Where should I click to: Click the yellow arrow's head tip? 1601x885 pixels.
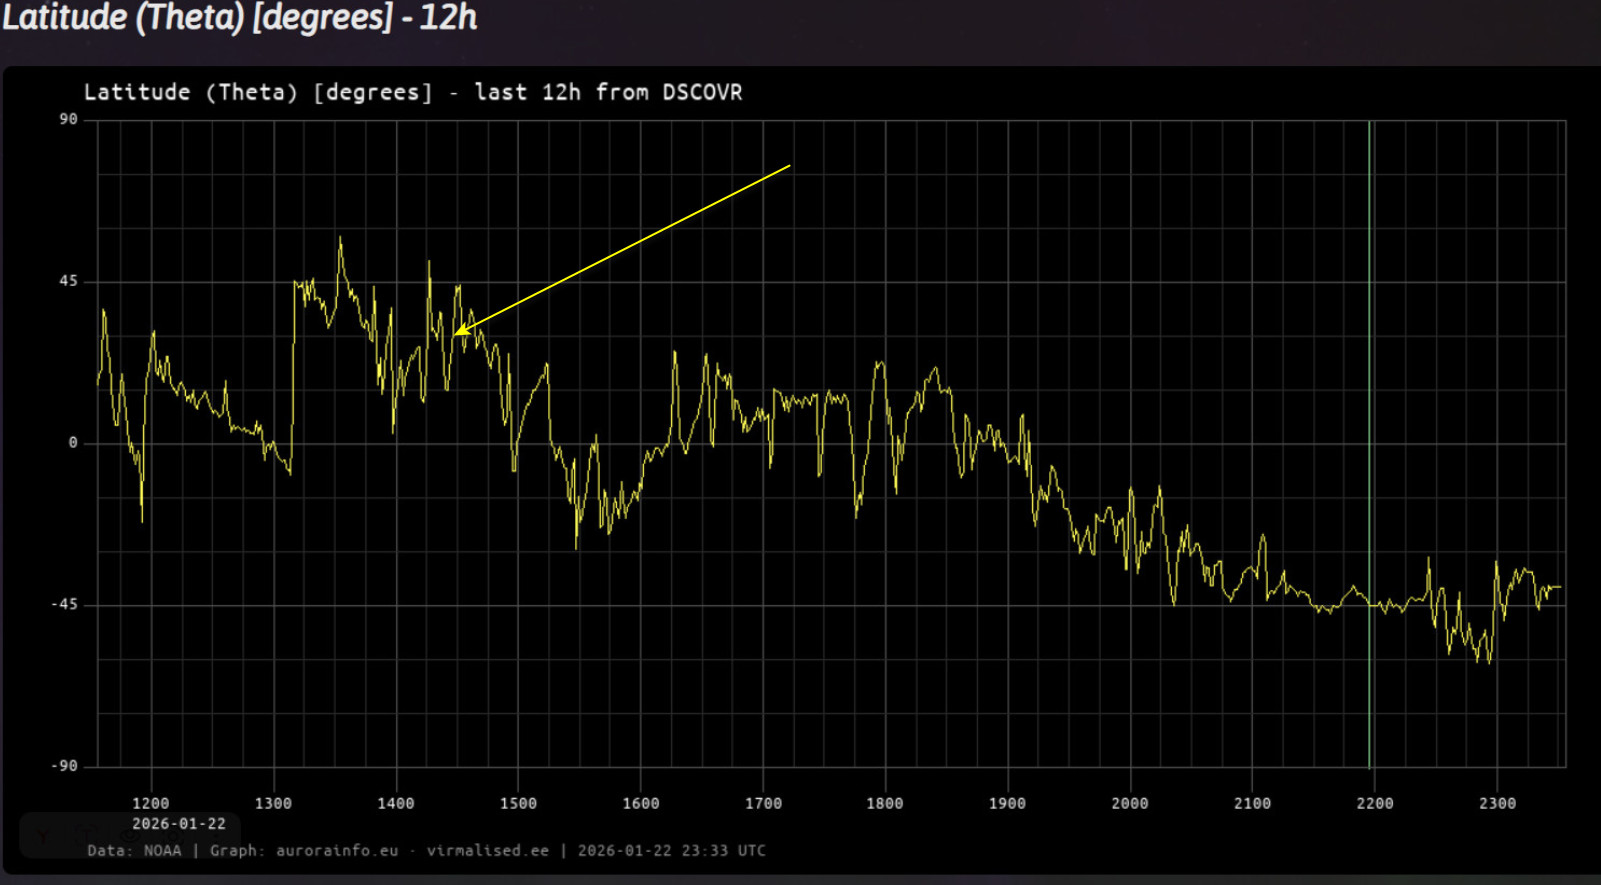click(455, 334)
